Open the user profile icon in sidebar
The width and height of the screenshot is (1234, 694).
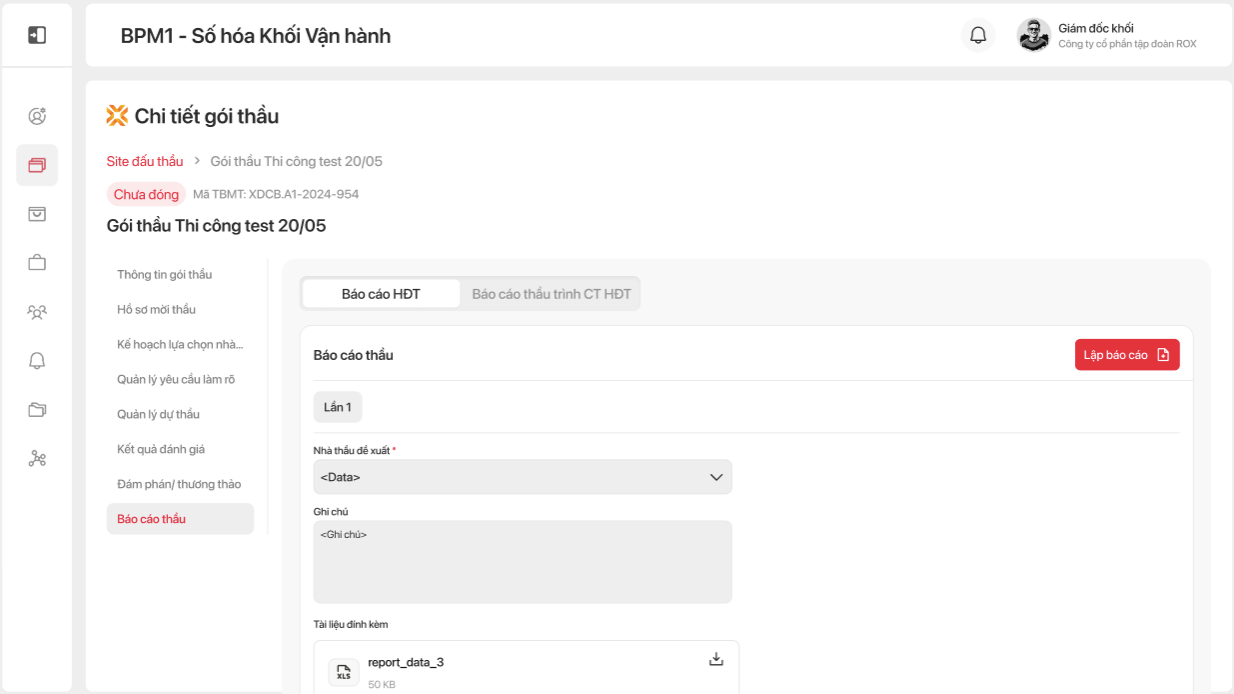coord(37,116)
